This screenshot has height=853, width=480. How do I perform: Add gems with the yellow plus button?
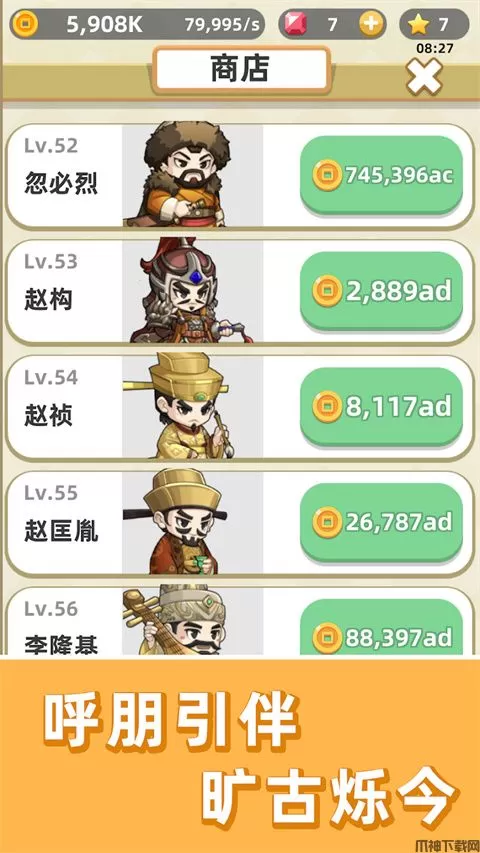pos(372,24)
